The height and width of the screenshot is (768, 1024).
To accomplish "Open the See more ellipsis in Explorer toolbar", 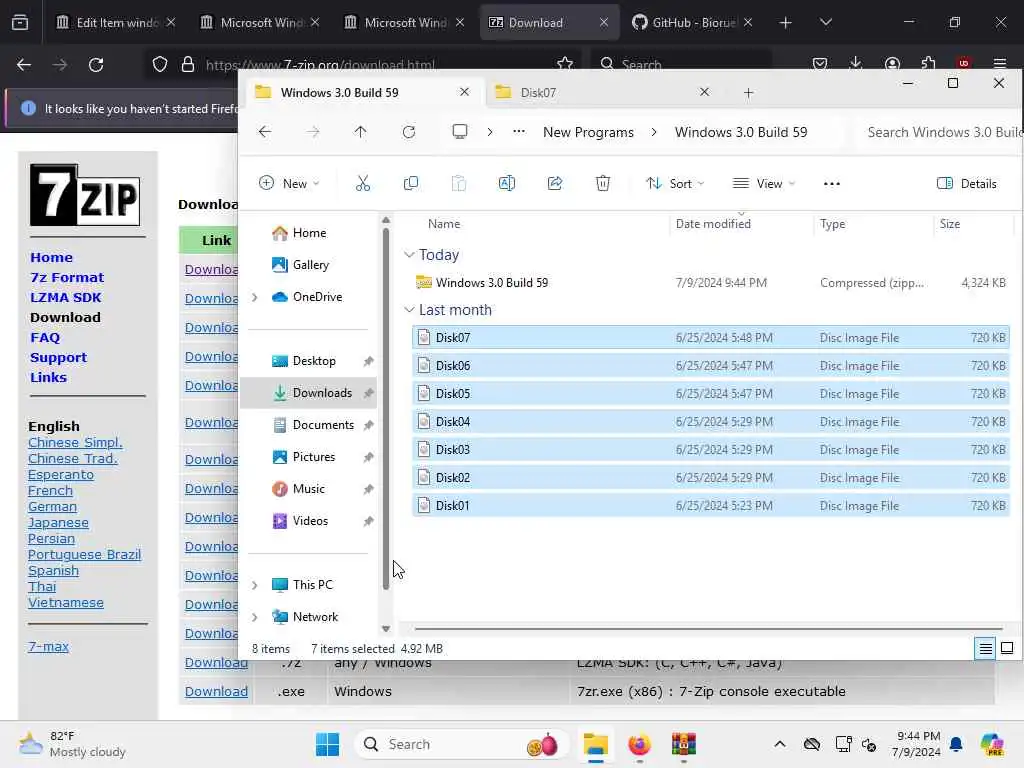I will 832,184.
